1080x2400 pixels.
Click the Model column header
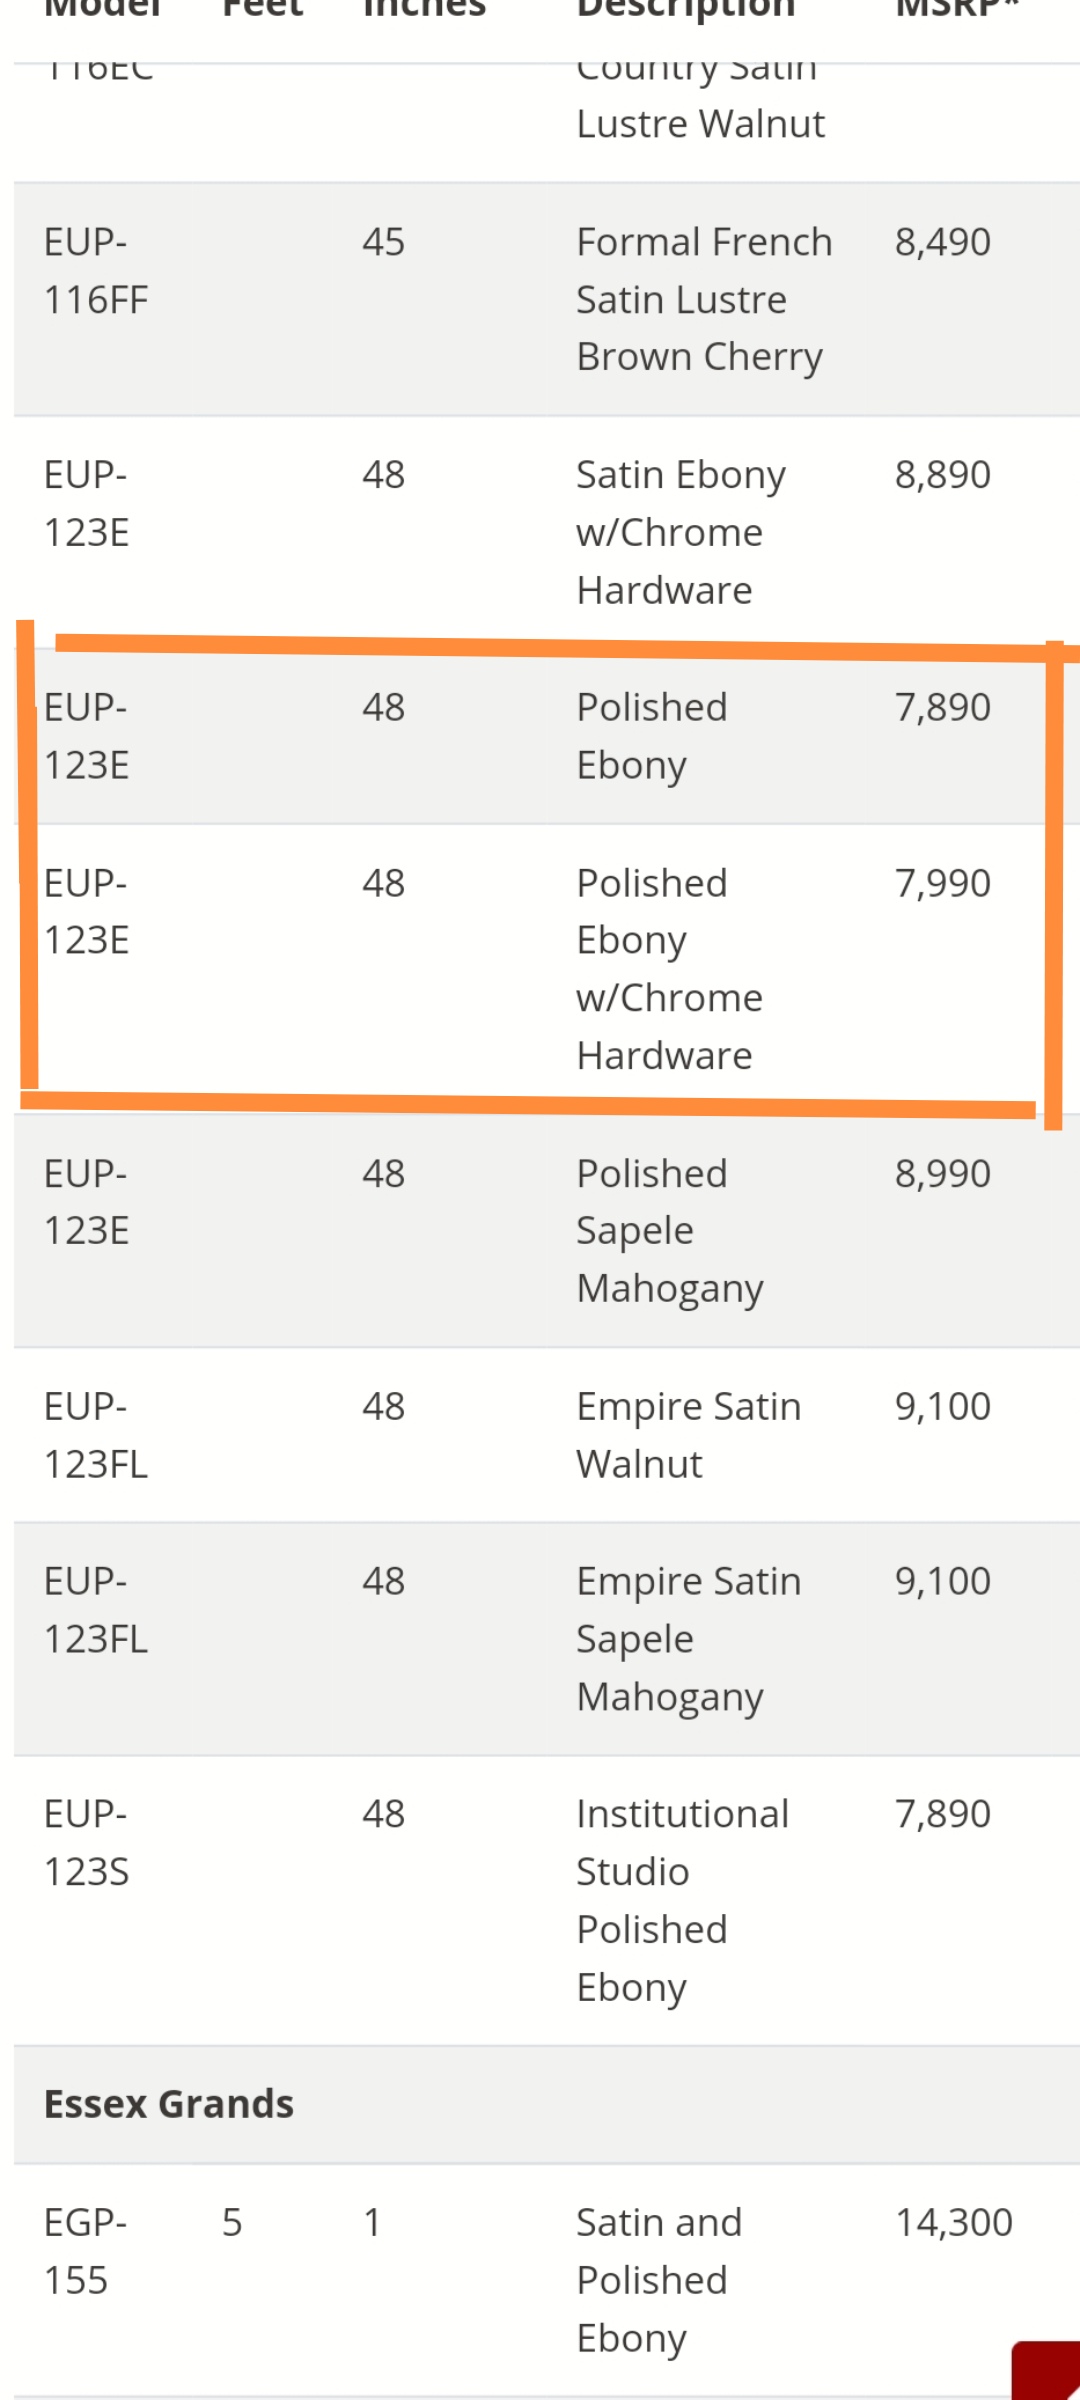pyautogui.click(x=102, y=10)
